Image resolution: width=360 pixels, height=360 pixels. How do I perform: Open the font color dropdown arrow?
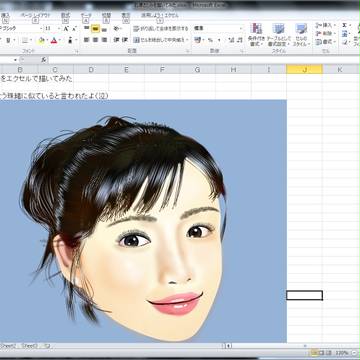click(x=59, y=40)
